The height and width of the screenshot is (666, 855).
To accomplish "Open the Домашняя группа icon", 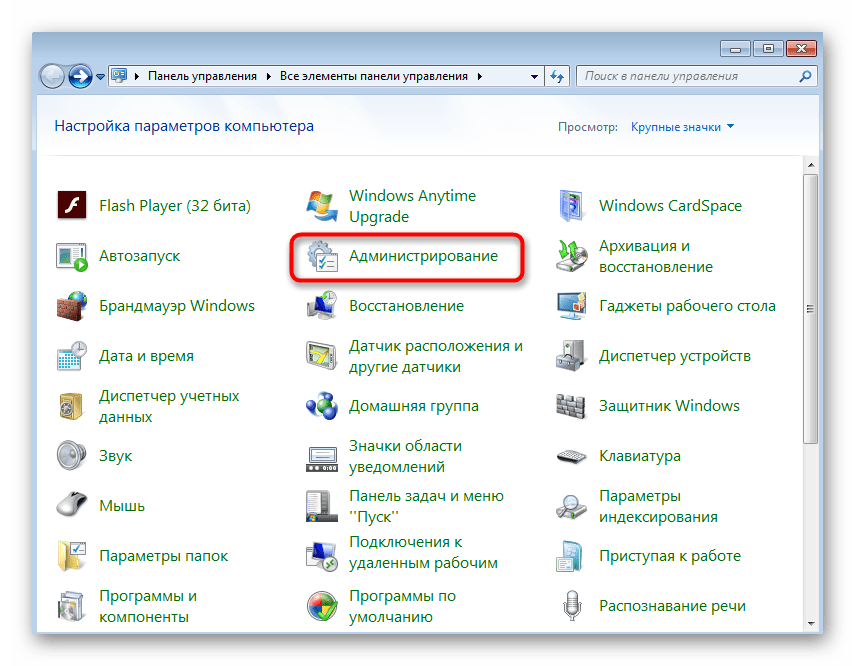I will (x=322, y=406).
